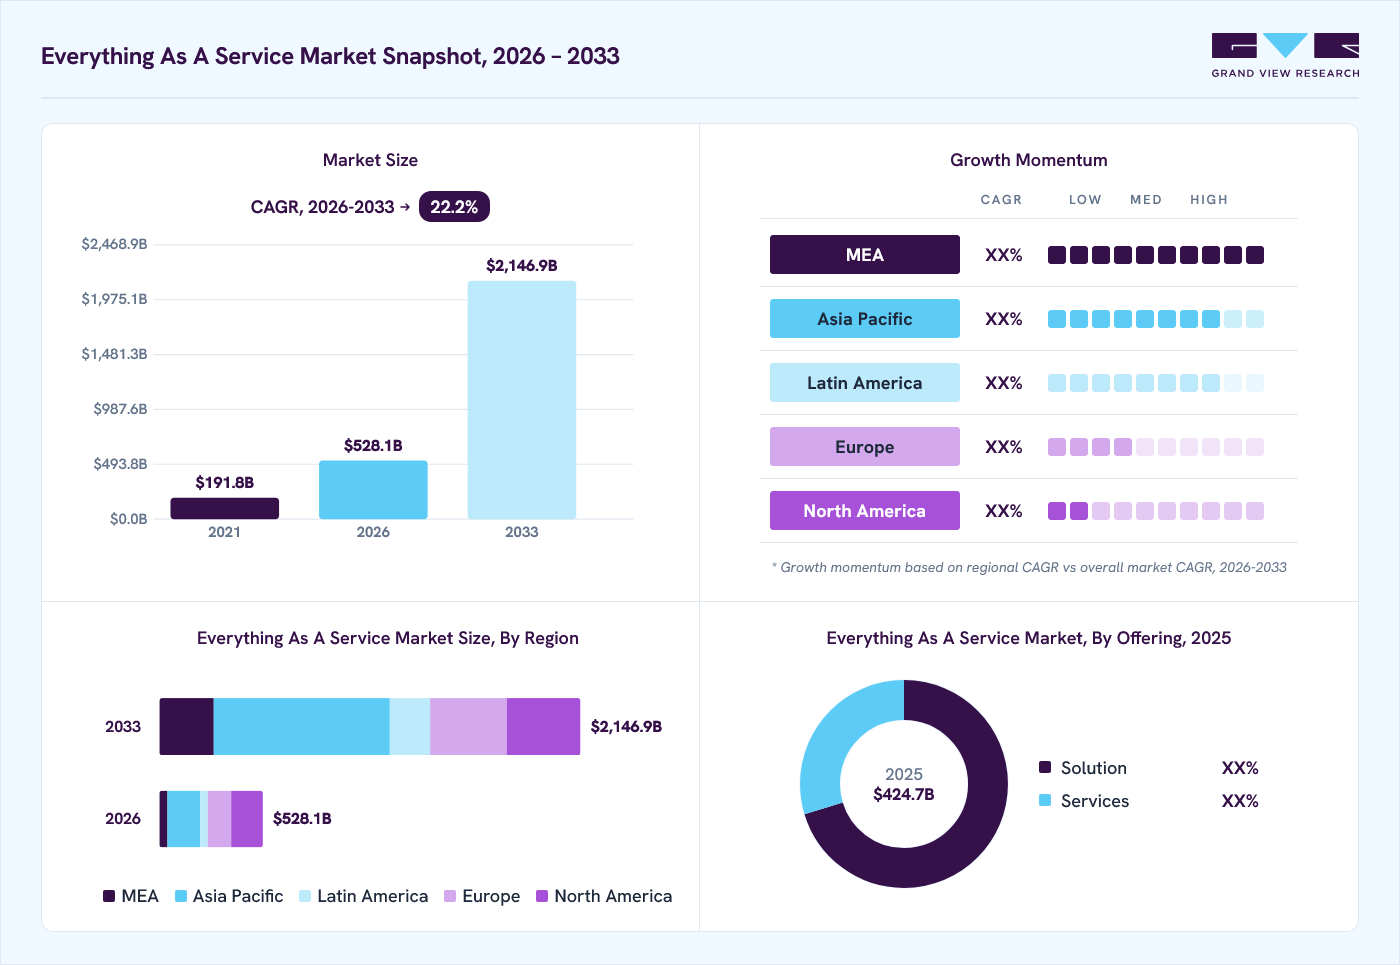This screenshot has height=965, width=1400.
Task: Select the 2021 bar in the Market Size chart
Action: tap(225, 508)
